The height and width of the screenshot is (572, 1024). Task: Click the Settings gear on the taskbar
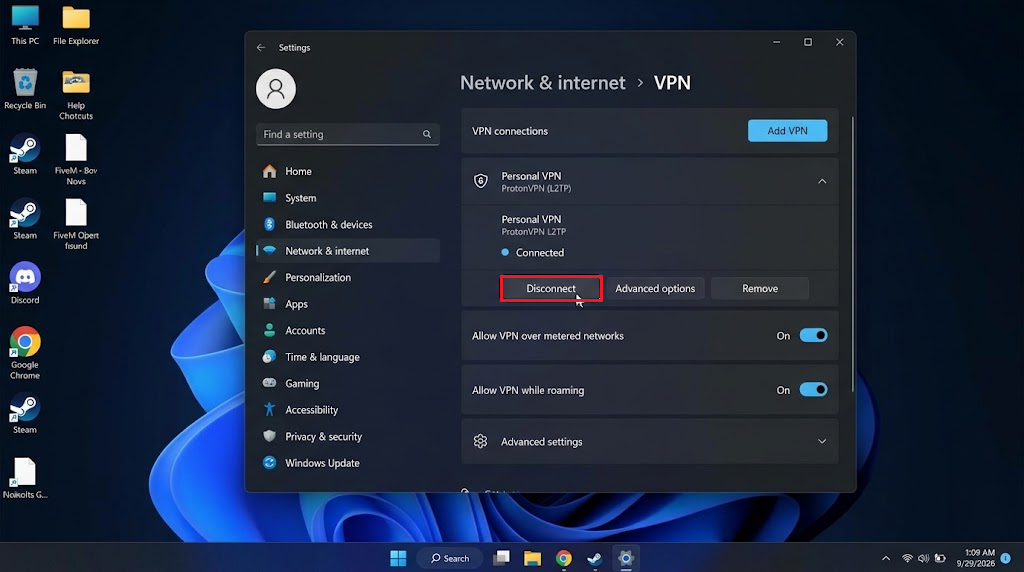coord(626,558)
